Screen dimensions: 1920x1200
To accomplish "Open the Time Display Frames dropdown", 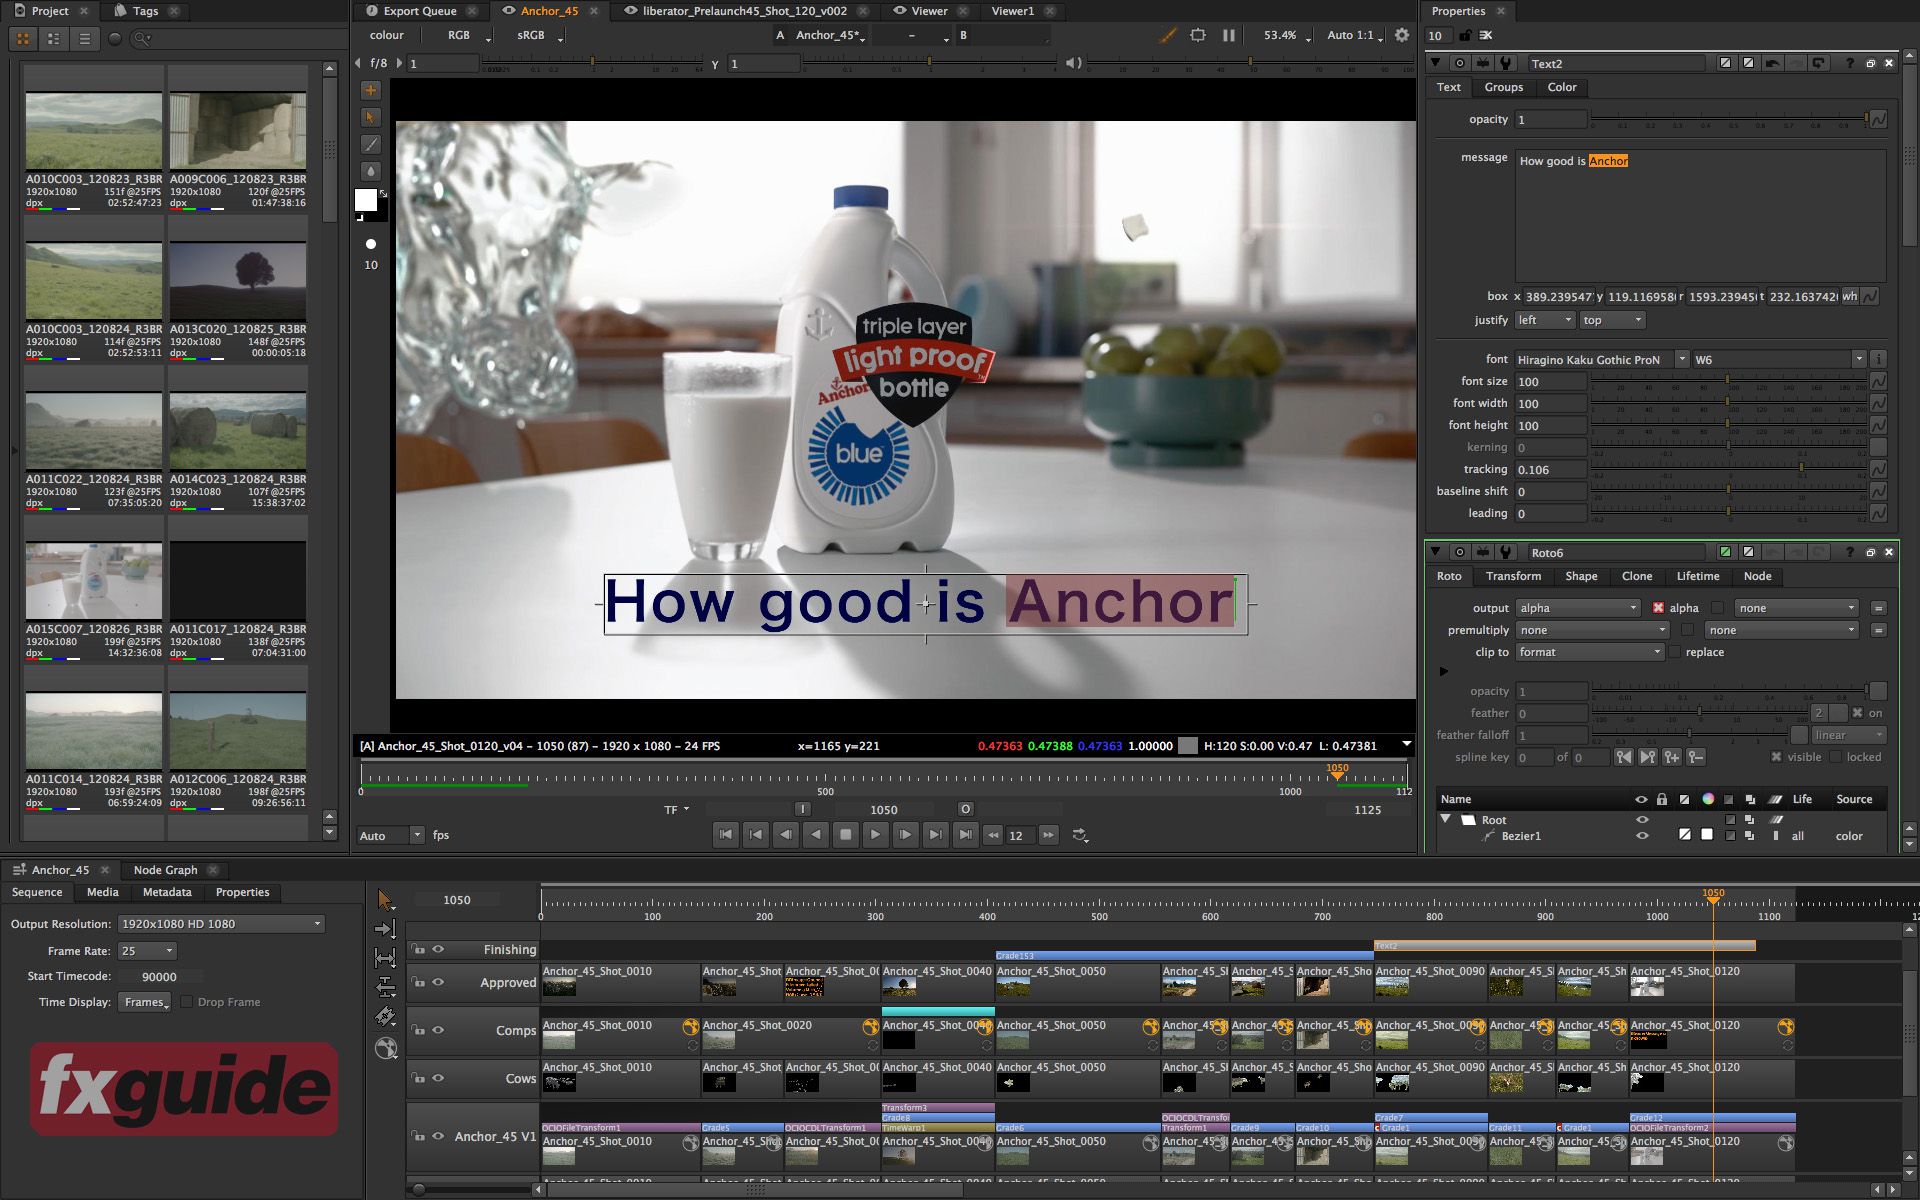I will 145,1002.
